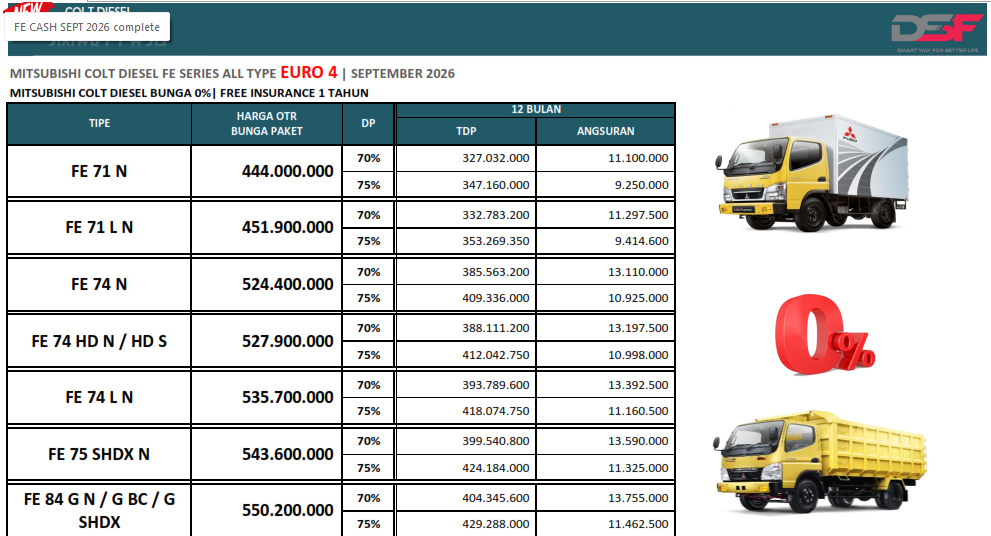Select the TDP column header
991x536 pixels.
466,131
